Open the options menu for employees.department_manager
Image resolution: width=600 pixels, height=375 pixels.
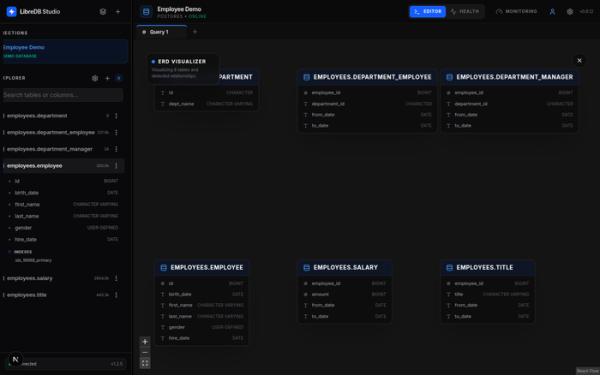click(x=116, y=149)
